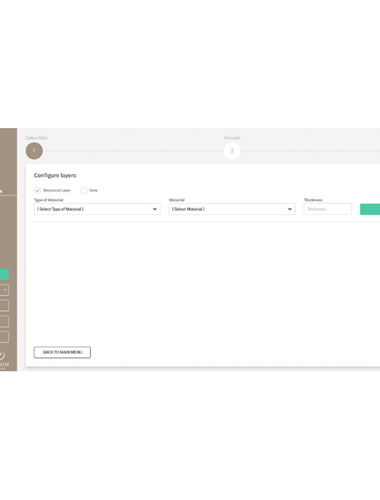380x500 pixels.
Task: Go to step 2 Simulate circle
Action: pos(232,151)
